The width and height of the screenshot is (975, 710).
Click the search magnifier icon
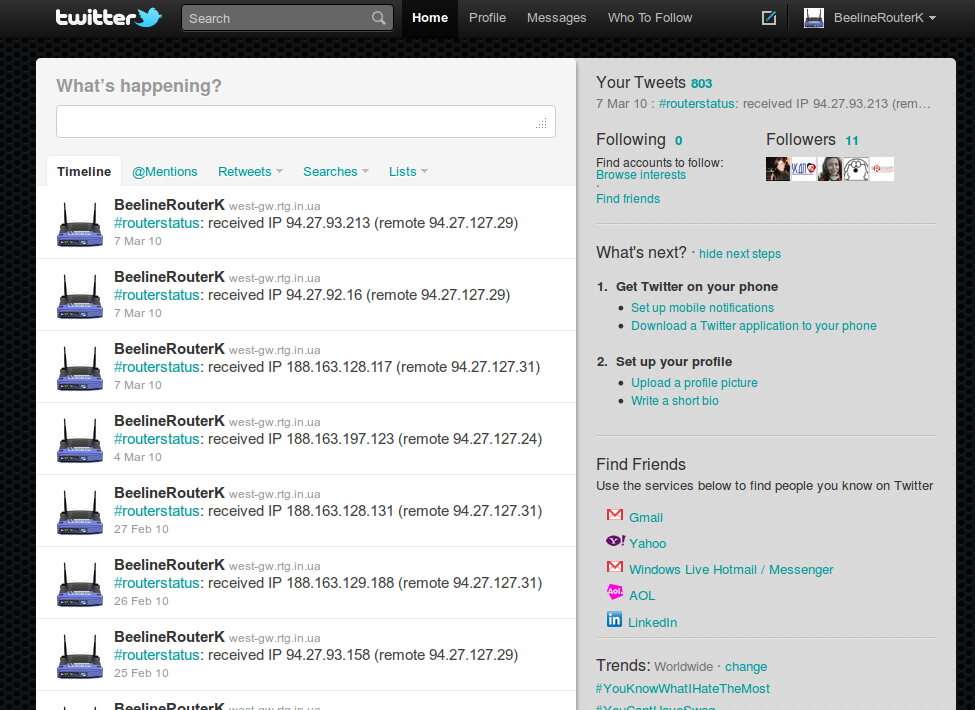(378, 18)
